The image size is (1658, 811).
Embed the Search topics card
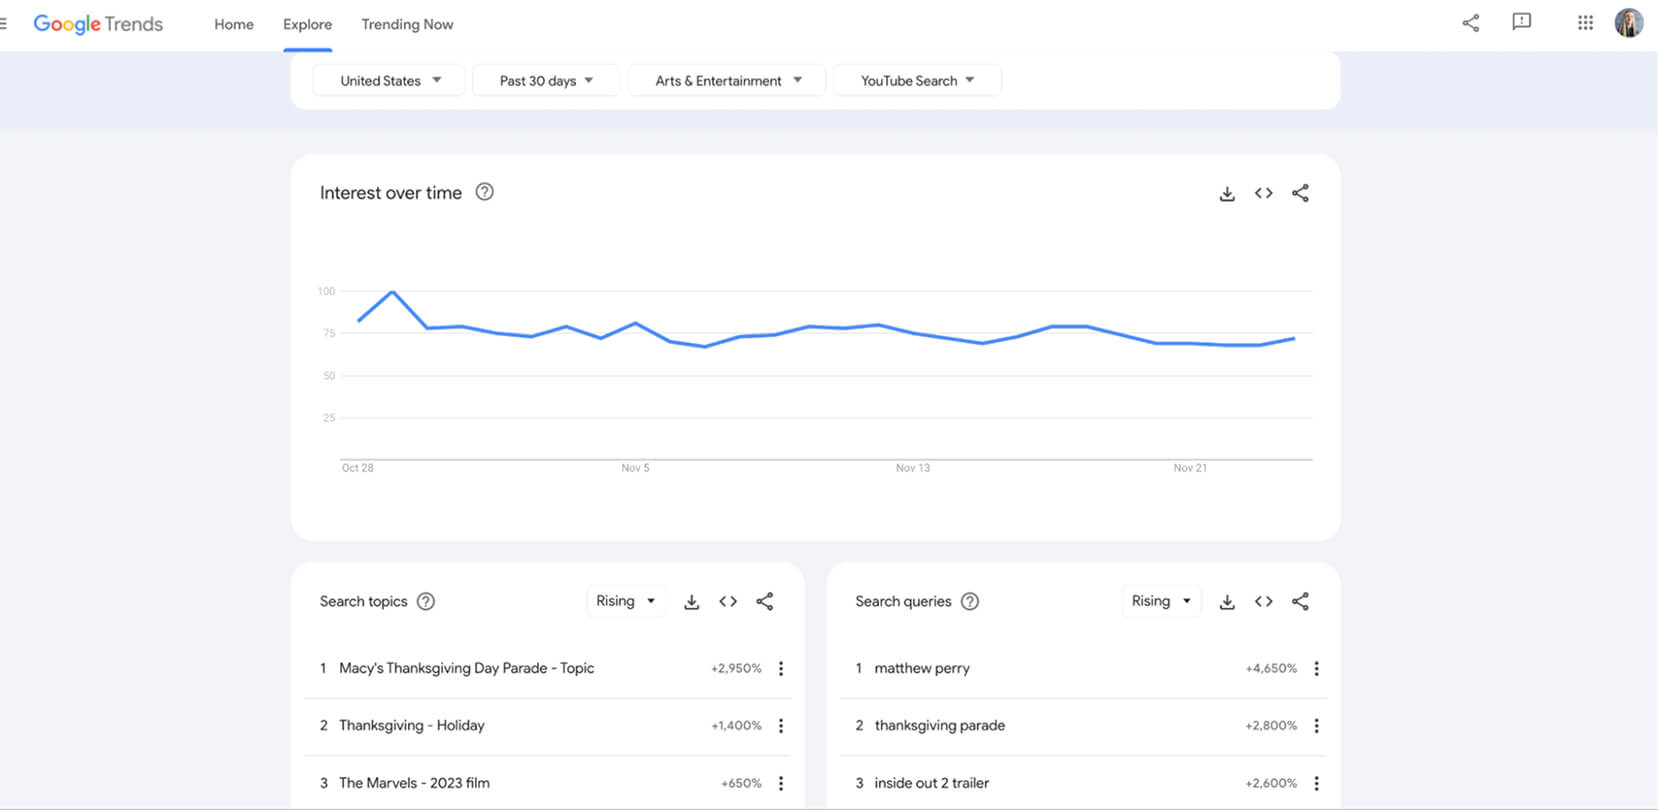click(x=728, y=601)
